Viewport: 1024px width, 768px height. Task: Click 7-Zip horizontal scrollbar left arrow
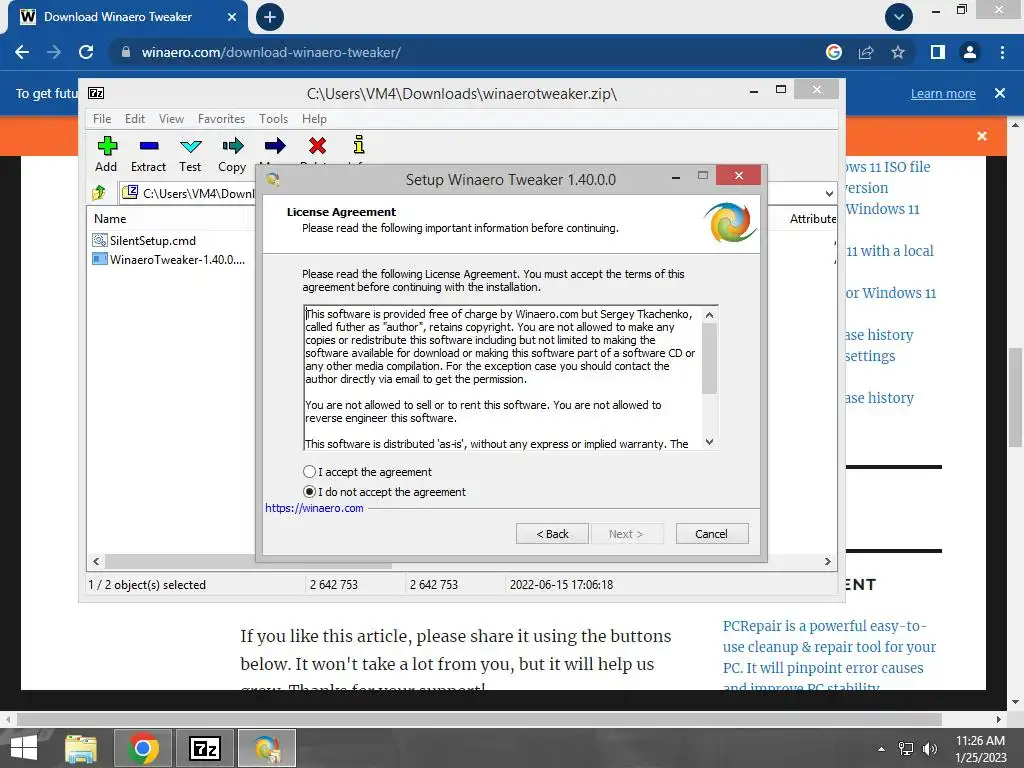pyautogui.click(x=96, y=561)
